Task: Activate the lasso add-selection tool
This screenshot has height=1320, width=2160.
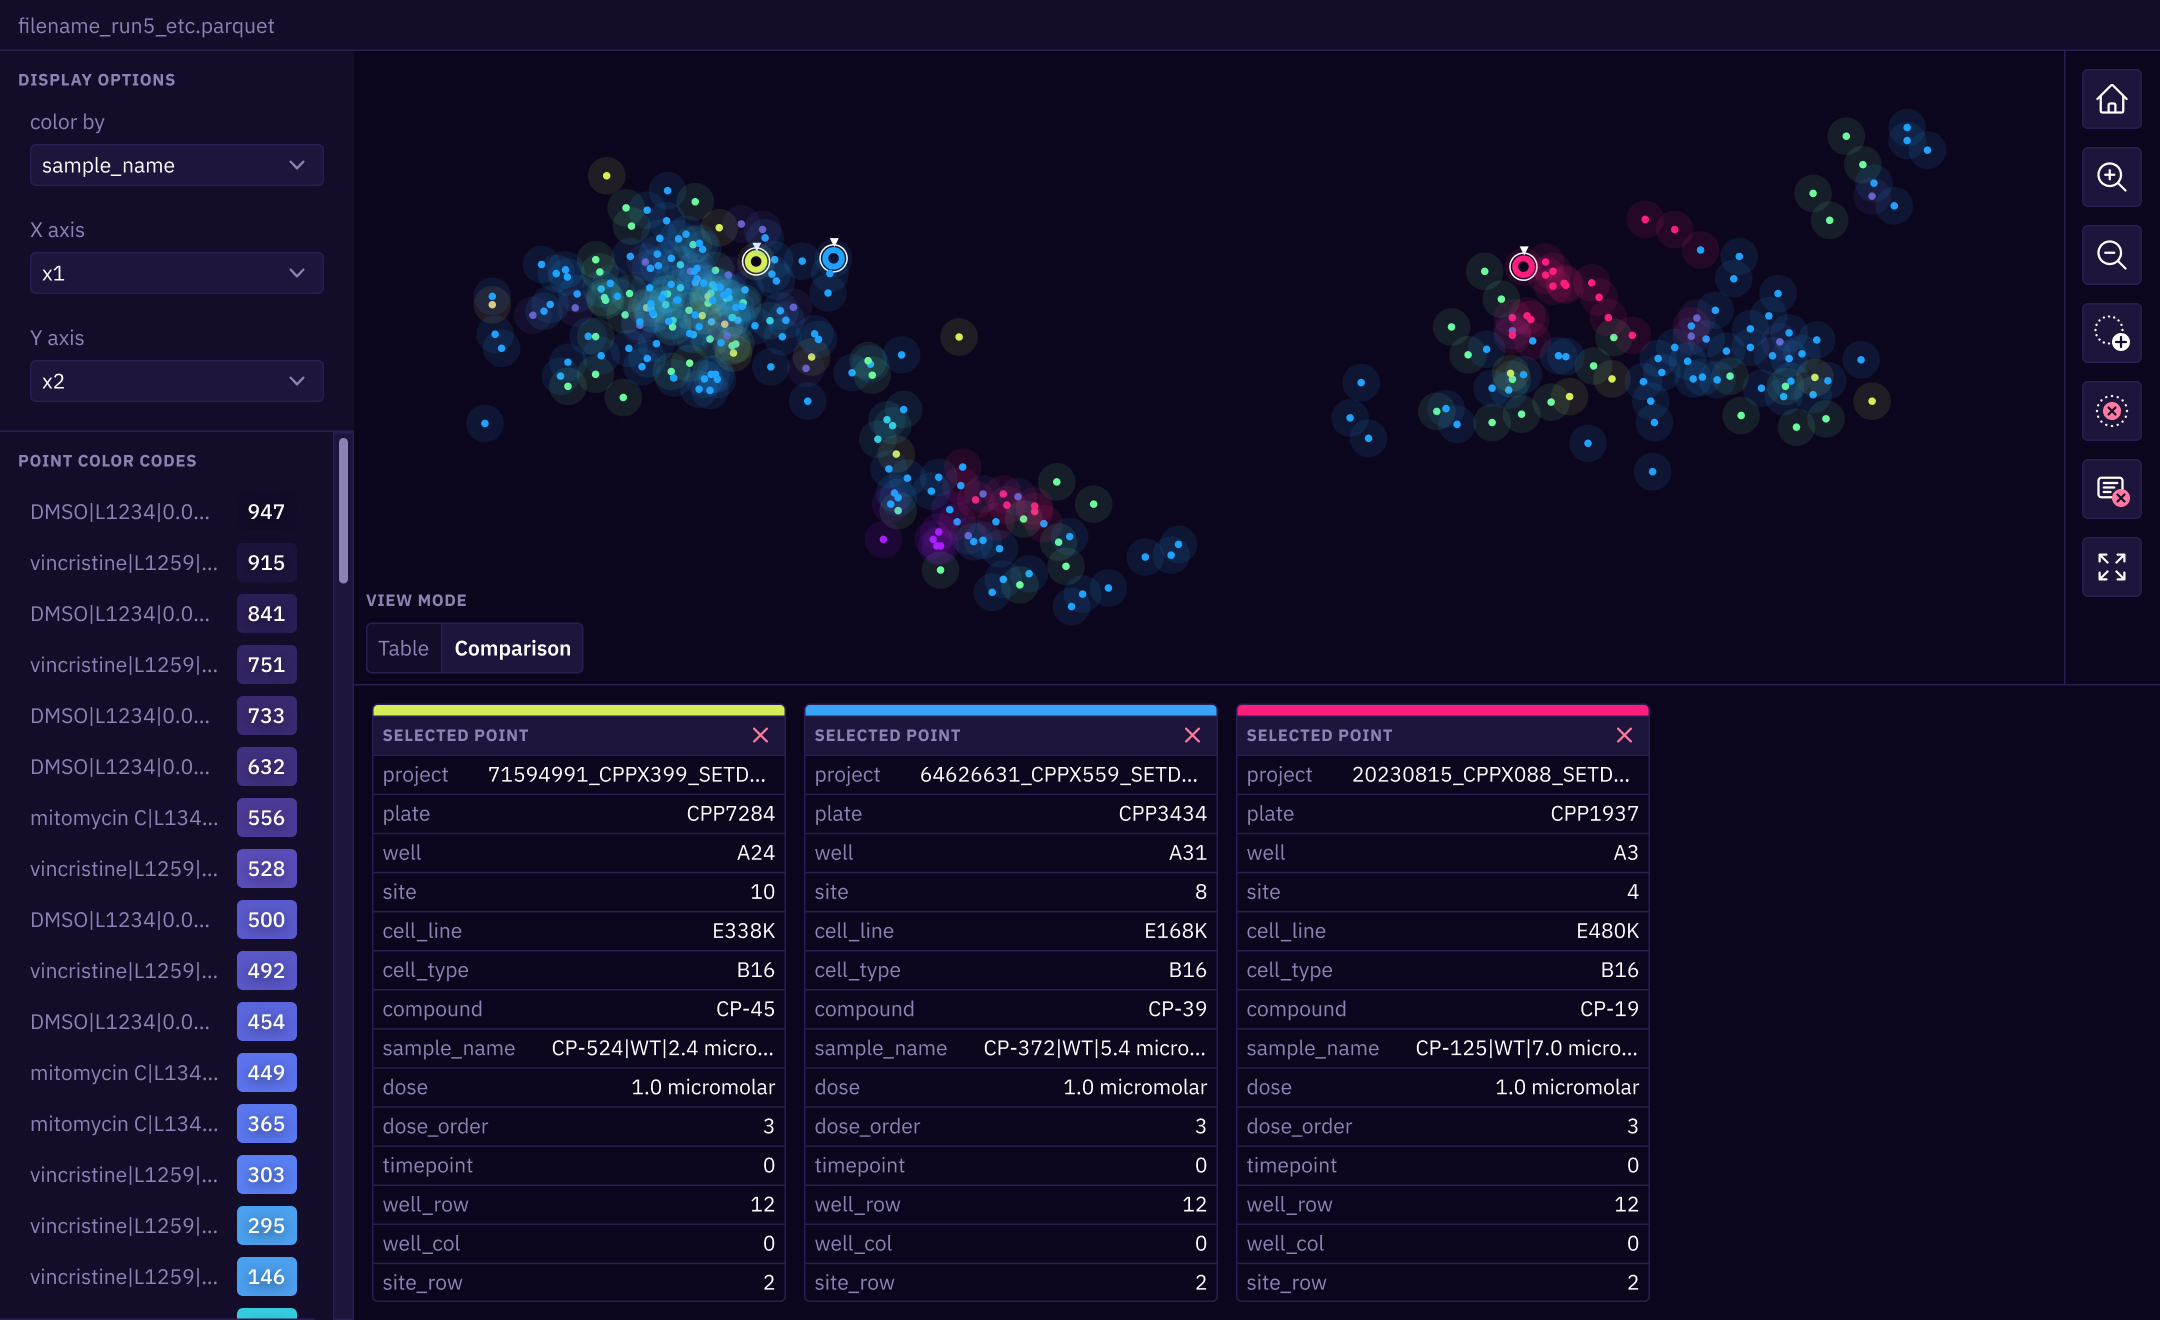Action: tap(2111, 333)
